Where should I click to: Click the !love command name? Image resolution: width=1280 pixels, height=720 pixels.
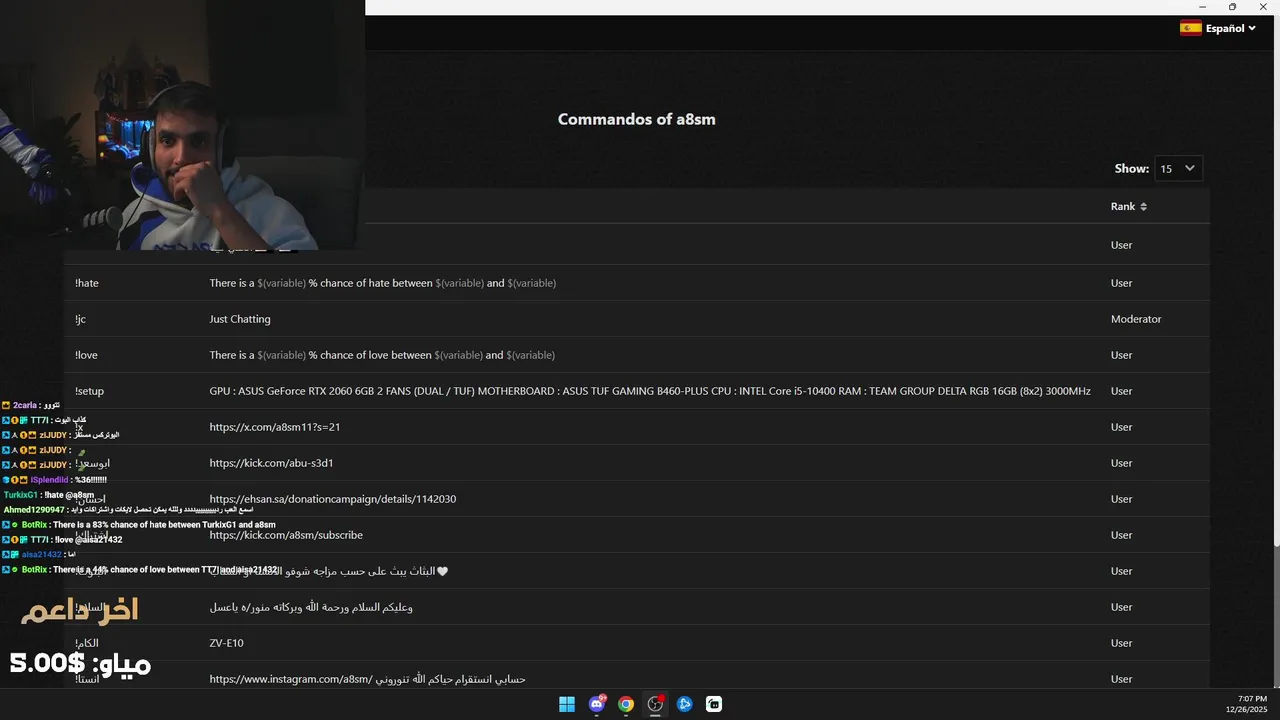coord(86,355)
